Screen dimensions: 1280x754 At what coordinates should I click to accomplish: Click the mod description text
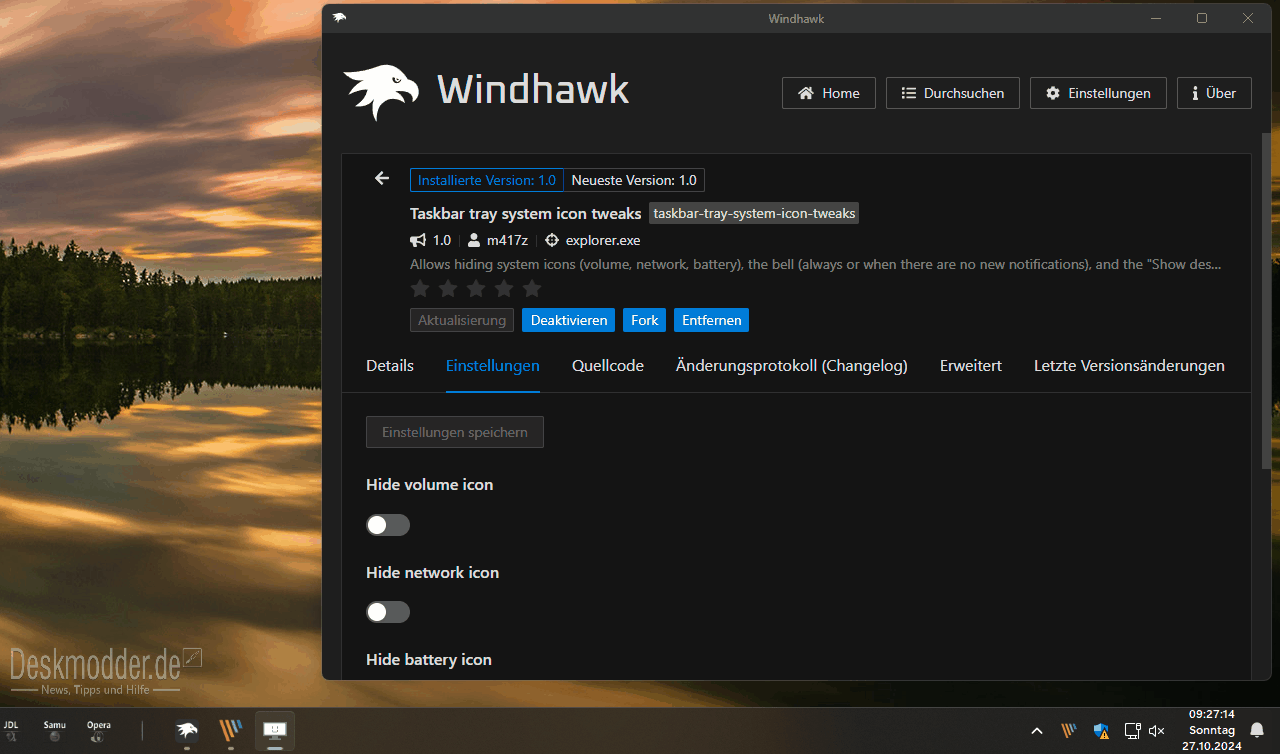[x=815, y=265]
